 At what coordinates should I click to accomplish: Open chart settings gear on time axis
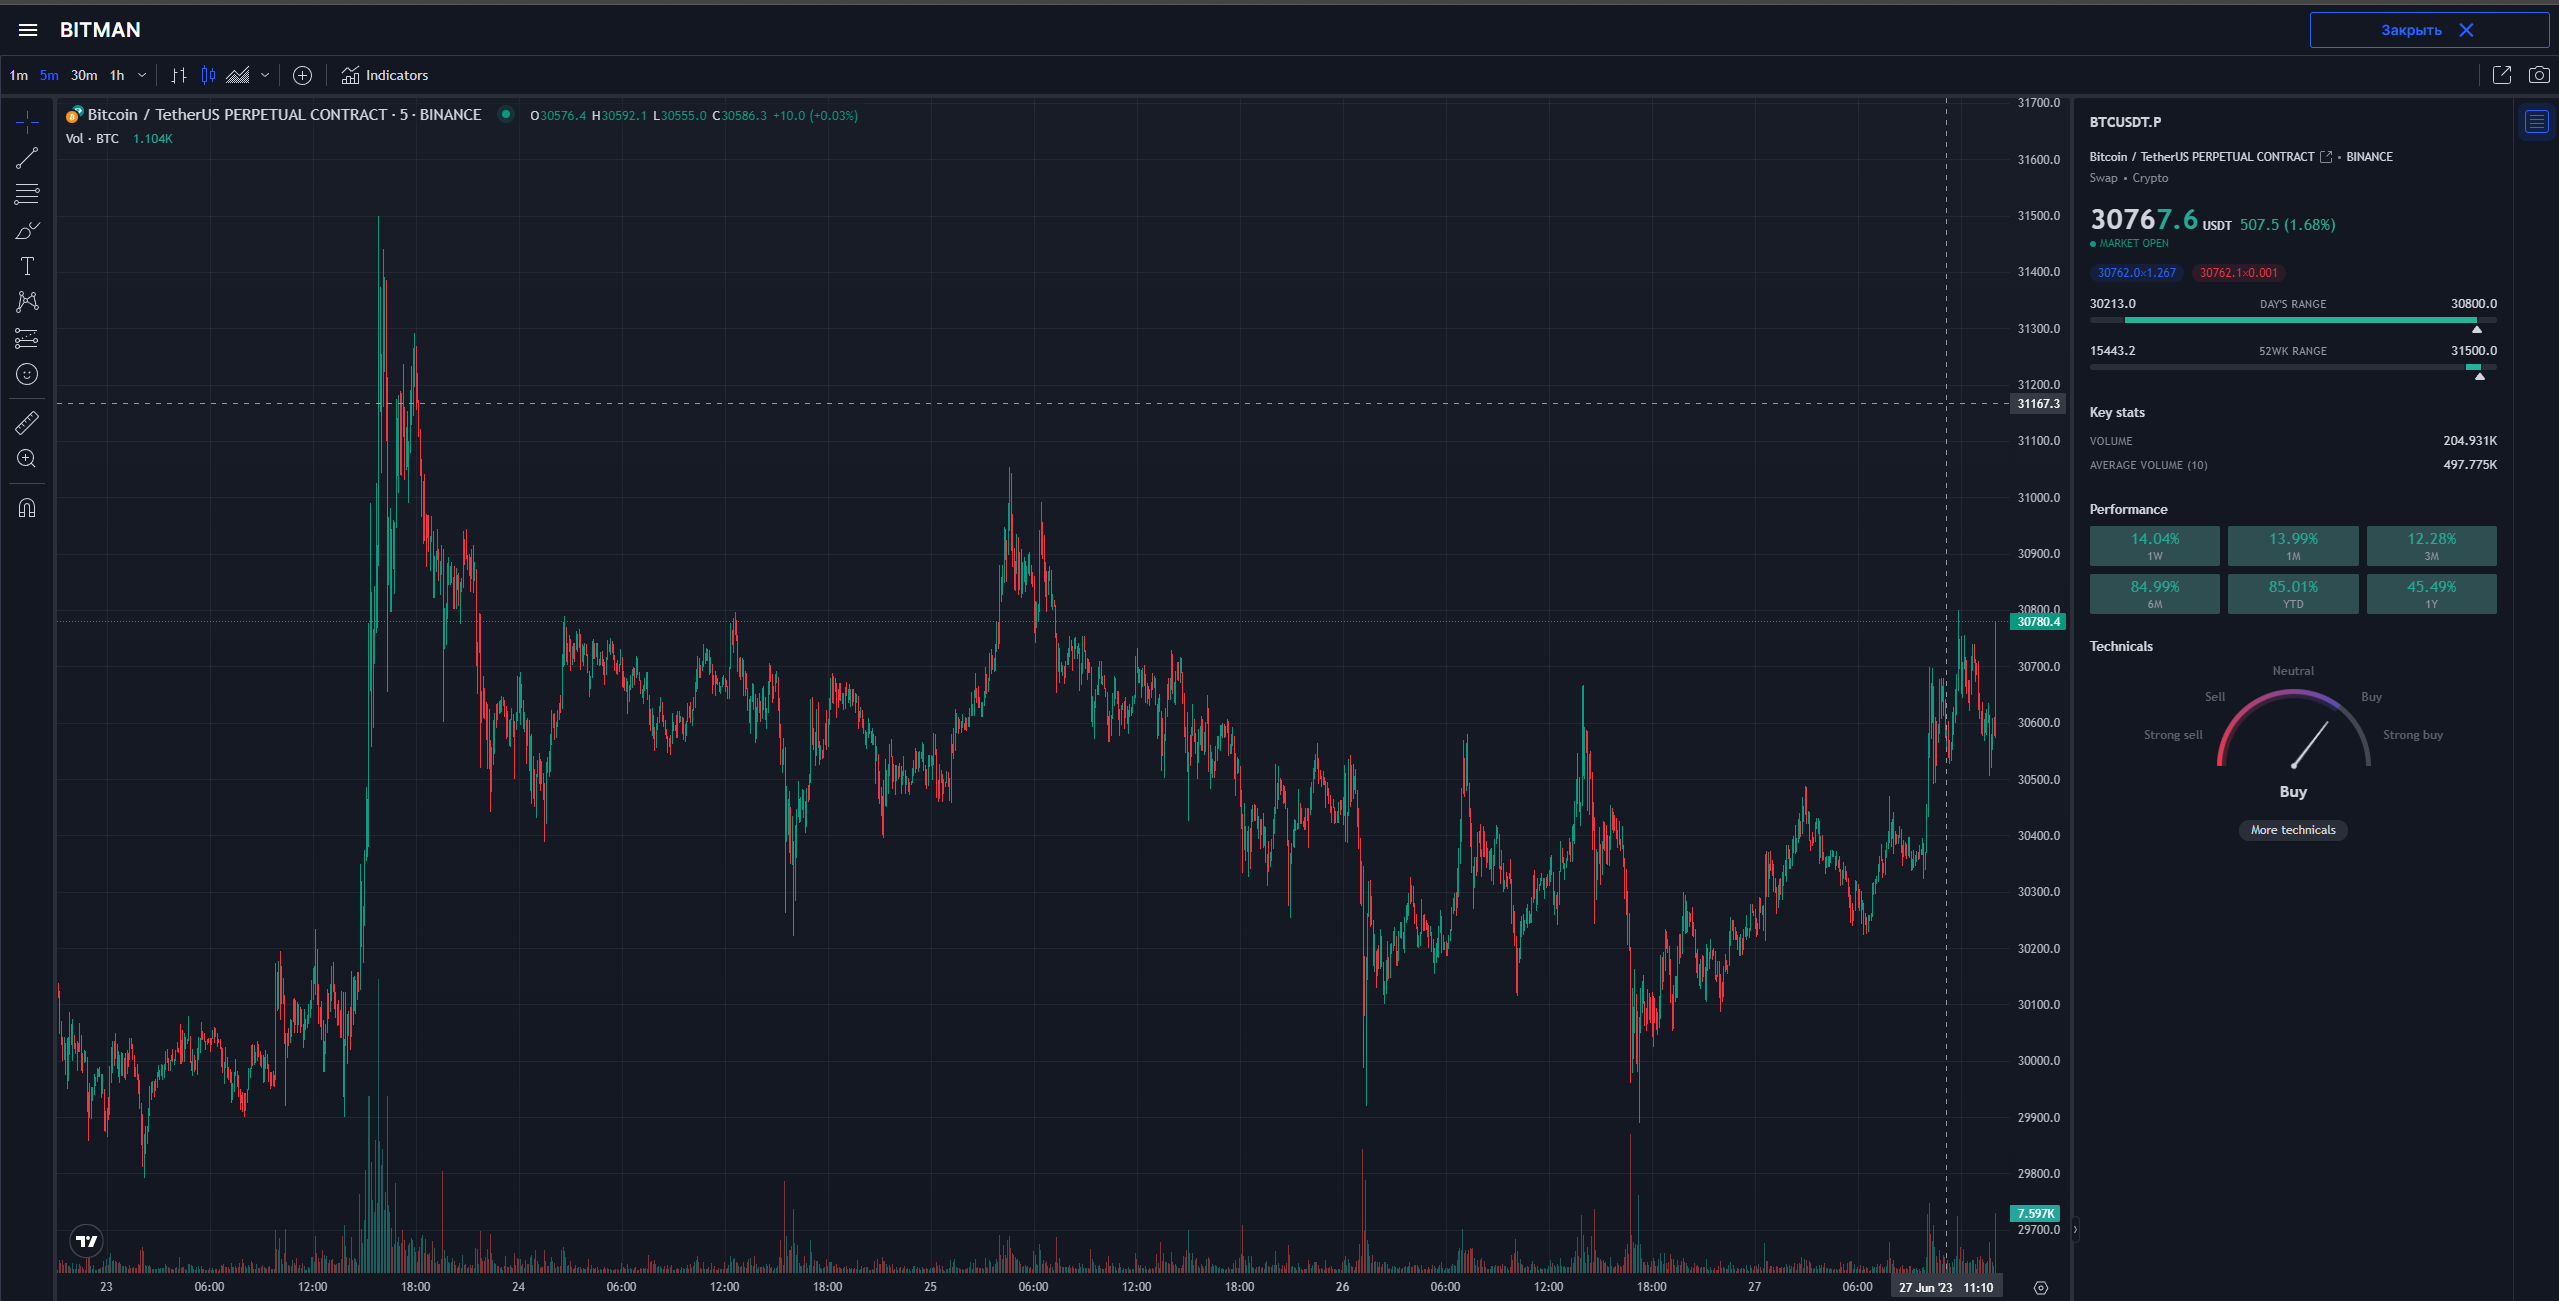coord(2041,1288)
